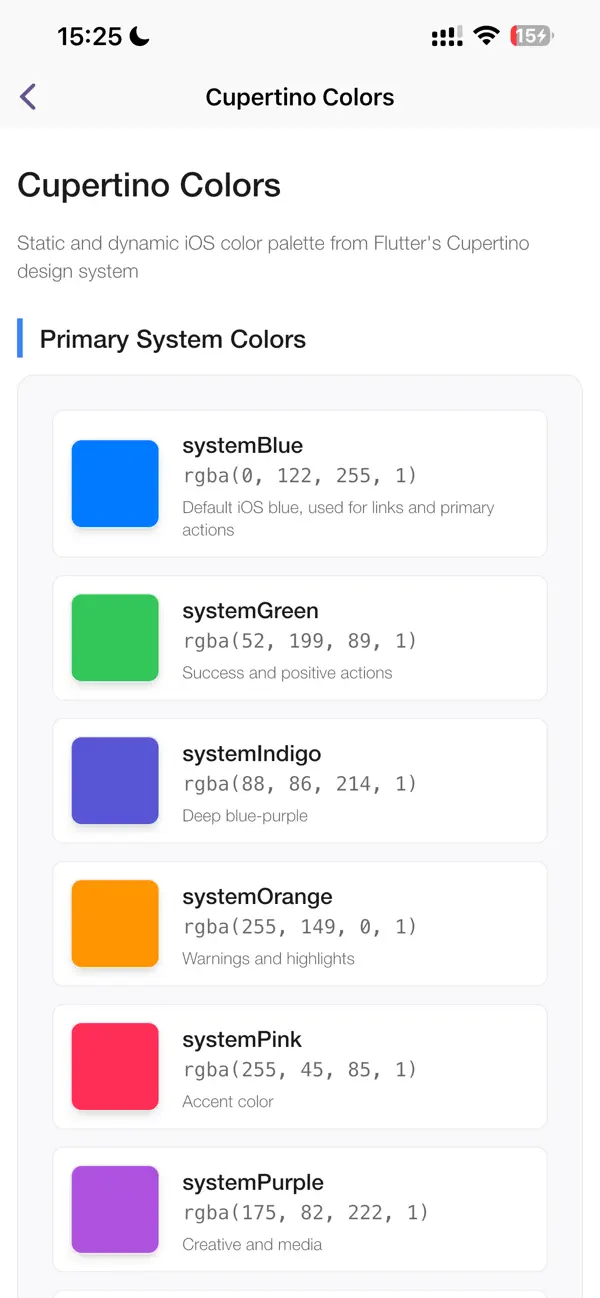Tap the battery indicator showing 15 percent
Screen dimensions: 600x1298
click(x=531, y=35)
